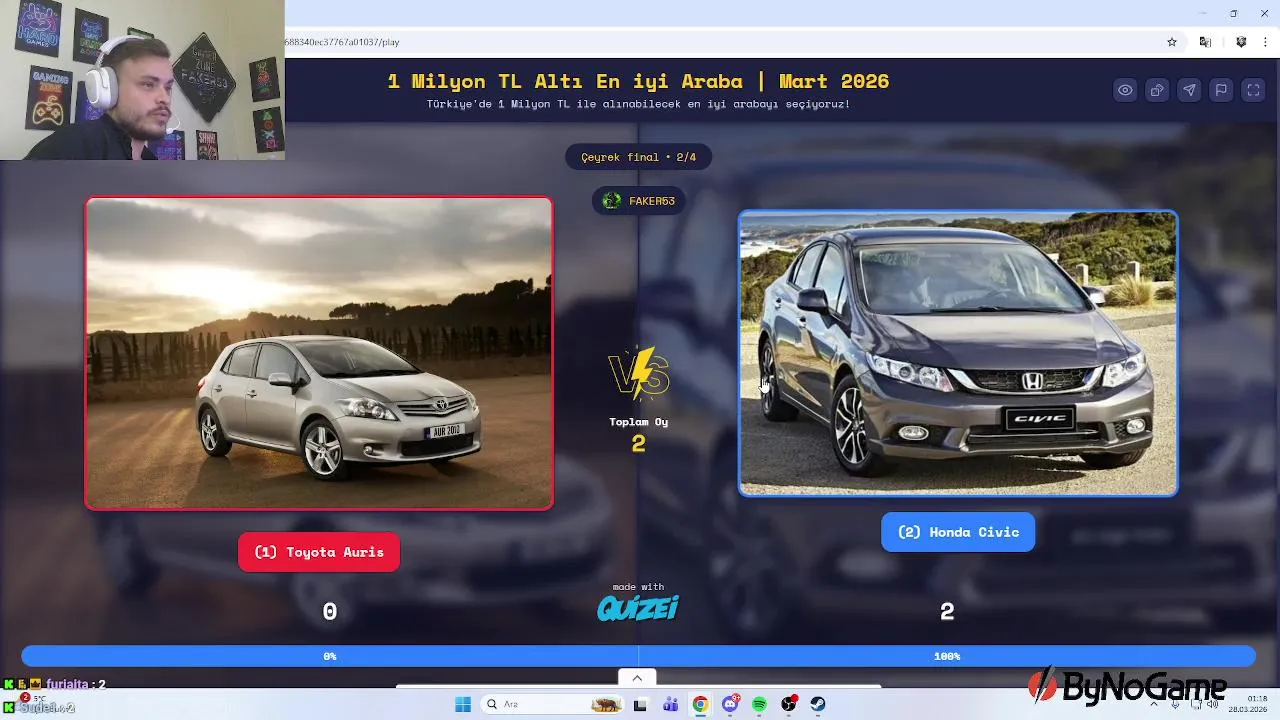Viewport: 1280px width, 720px height.
Task: Open Steam from the taskbar
Action: (x=818, y=704)
